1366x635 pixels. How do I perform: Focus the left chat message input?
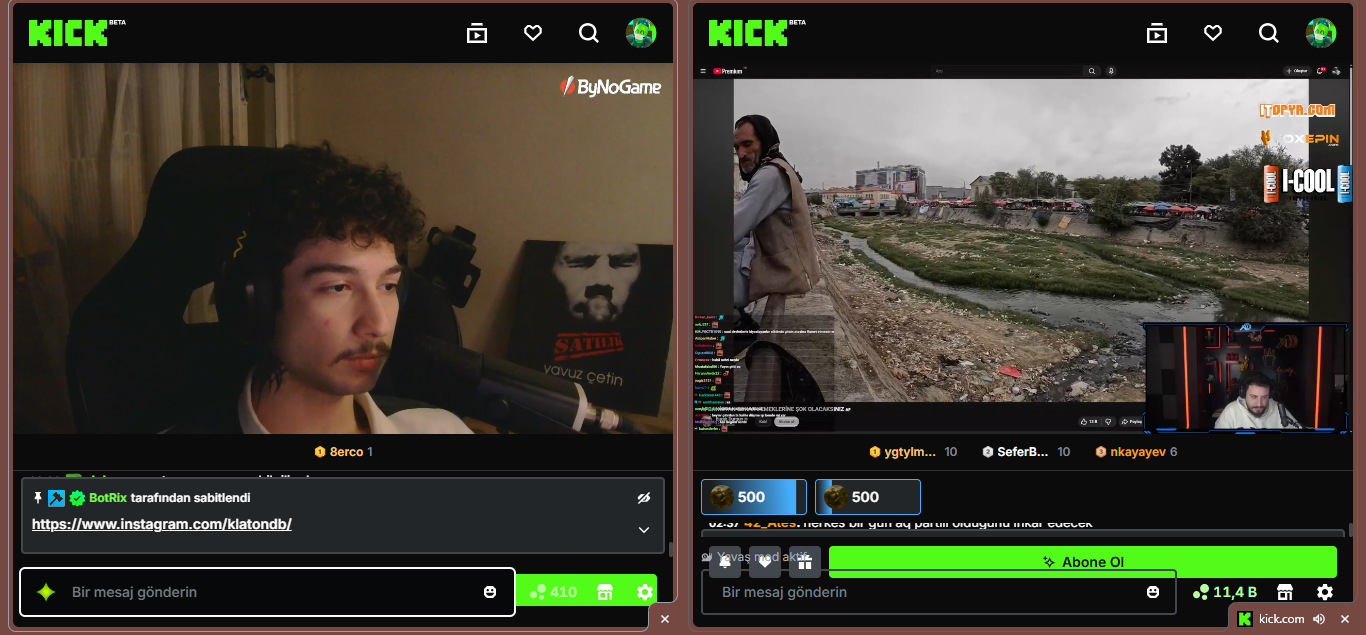[x=267, y=592]
